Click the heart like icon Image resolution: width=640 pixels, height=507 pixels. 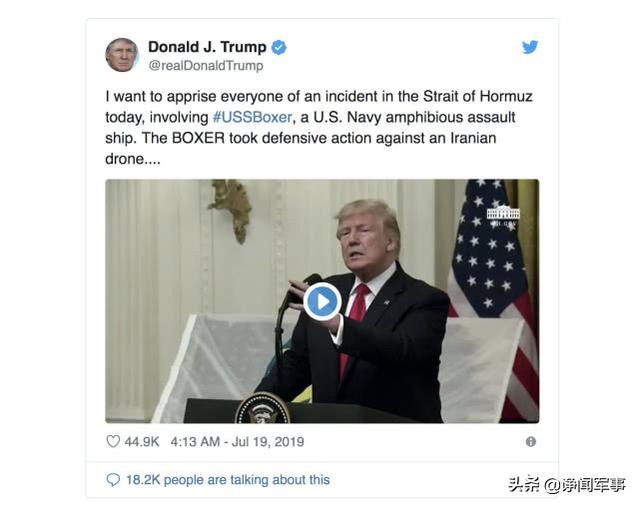click(x=113, y=441)
